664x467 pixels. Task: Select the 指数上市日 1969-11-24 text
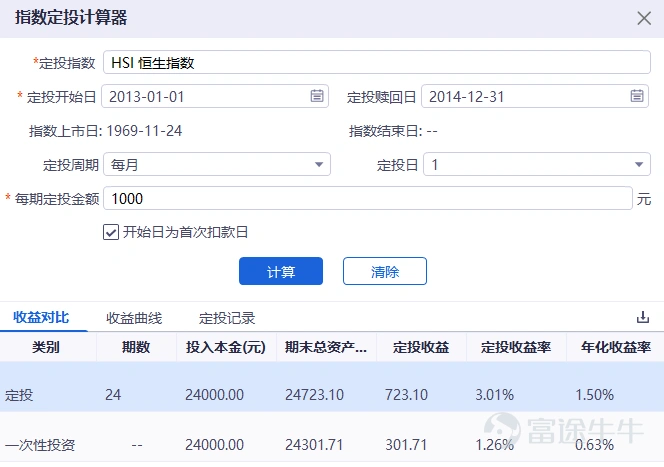tap(105, 131)
